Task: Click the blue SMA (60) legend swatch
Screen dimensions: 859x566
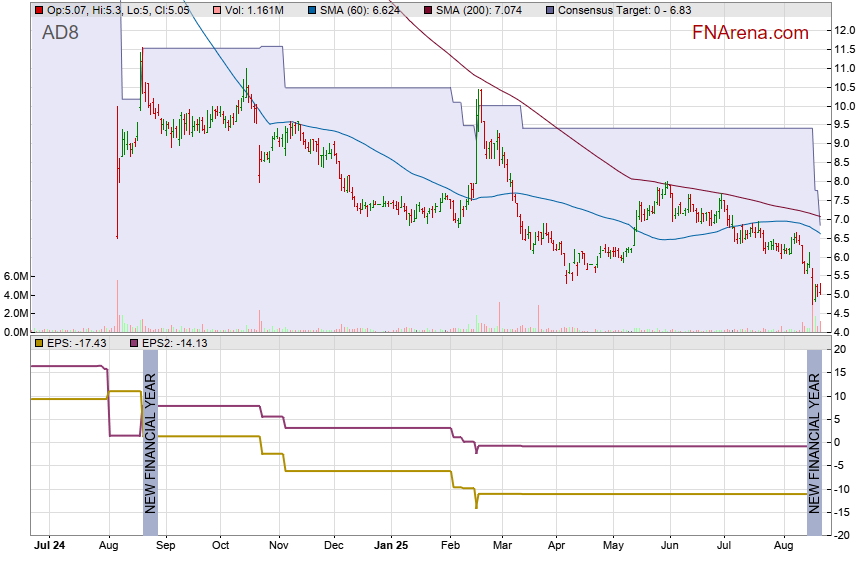Action: (313, 9)
